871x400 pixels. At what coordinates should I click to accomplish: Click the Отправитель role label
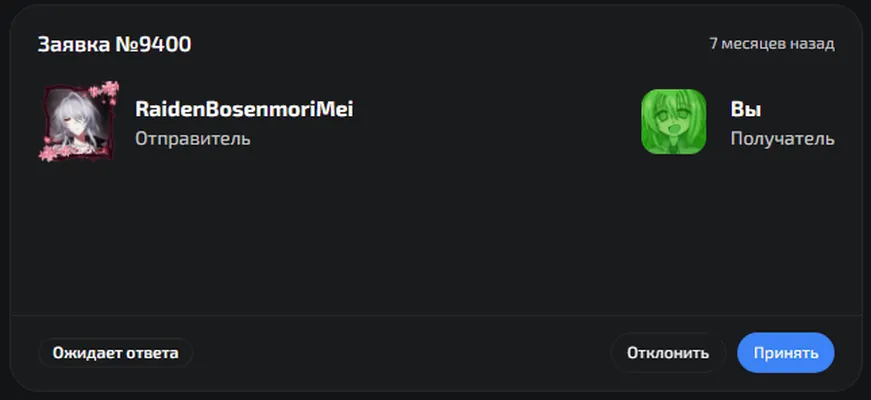tap(193, 138)
